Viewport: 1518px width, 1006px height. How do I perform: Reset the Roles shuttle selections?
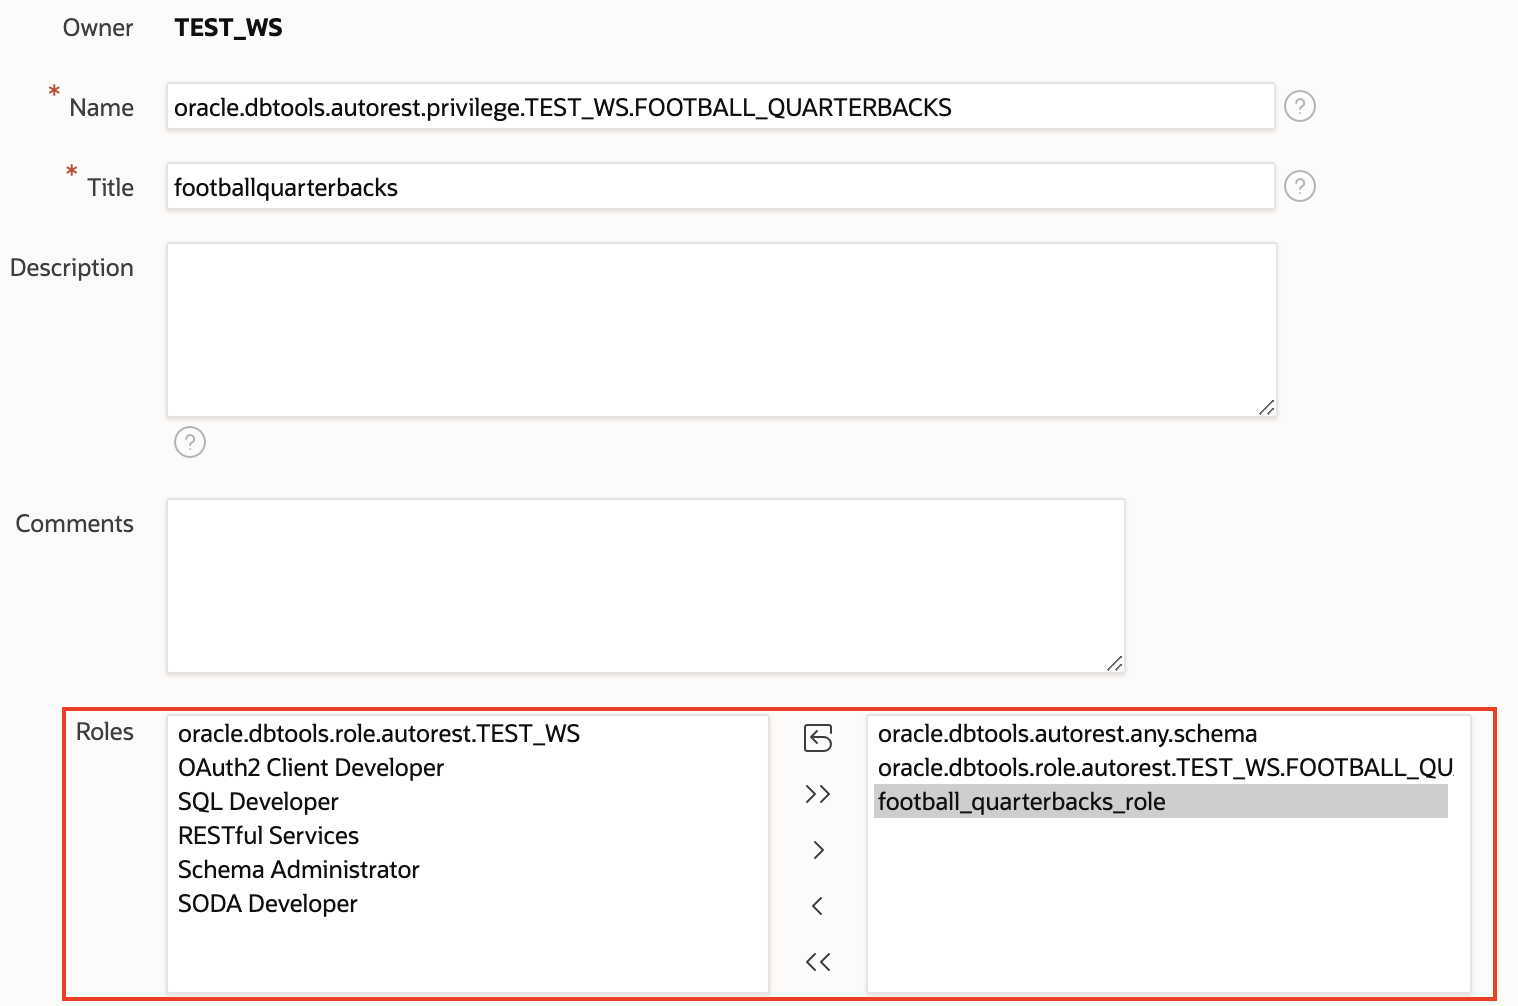[817, 738]
